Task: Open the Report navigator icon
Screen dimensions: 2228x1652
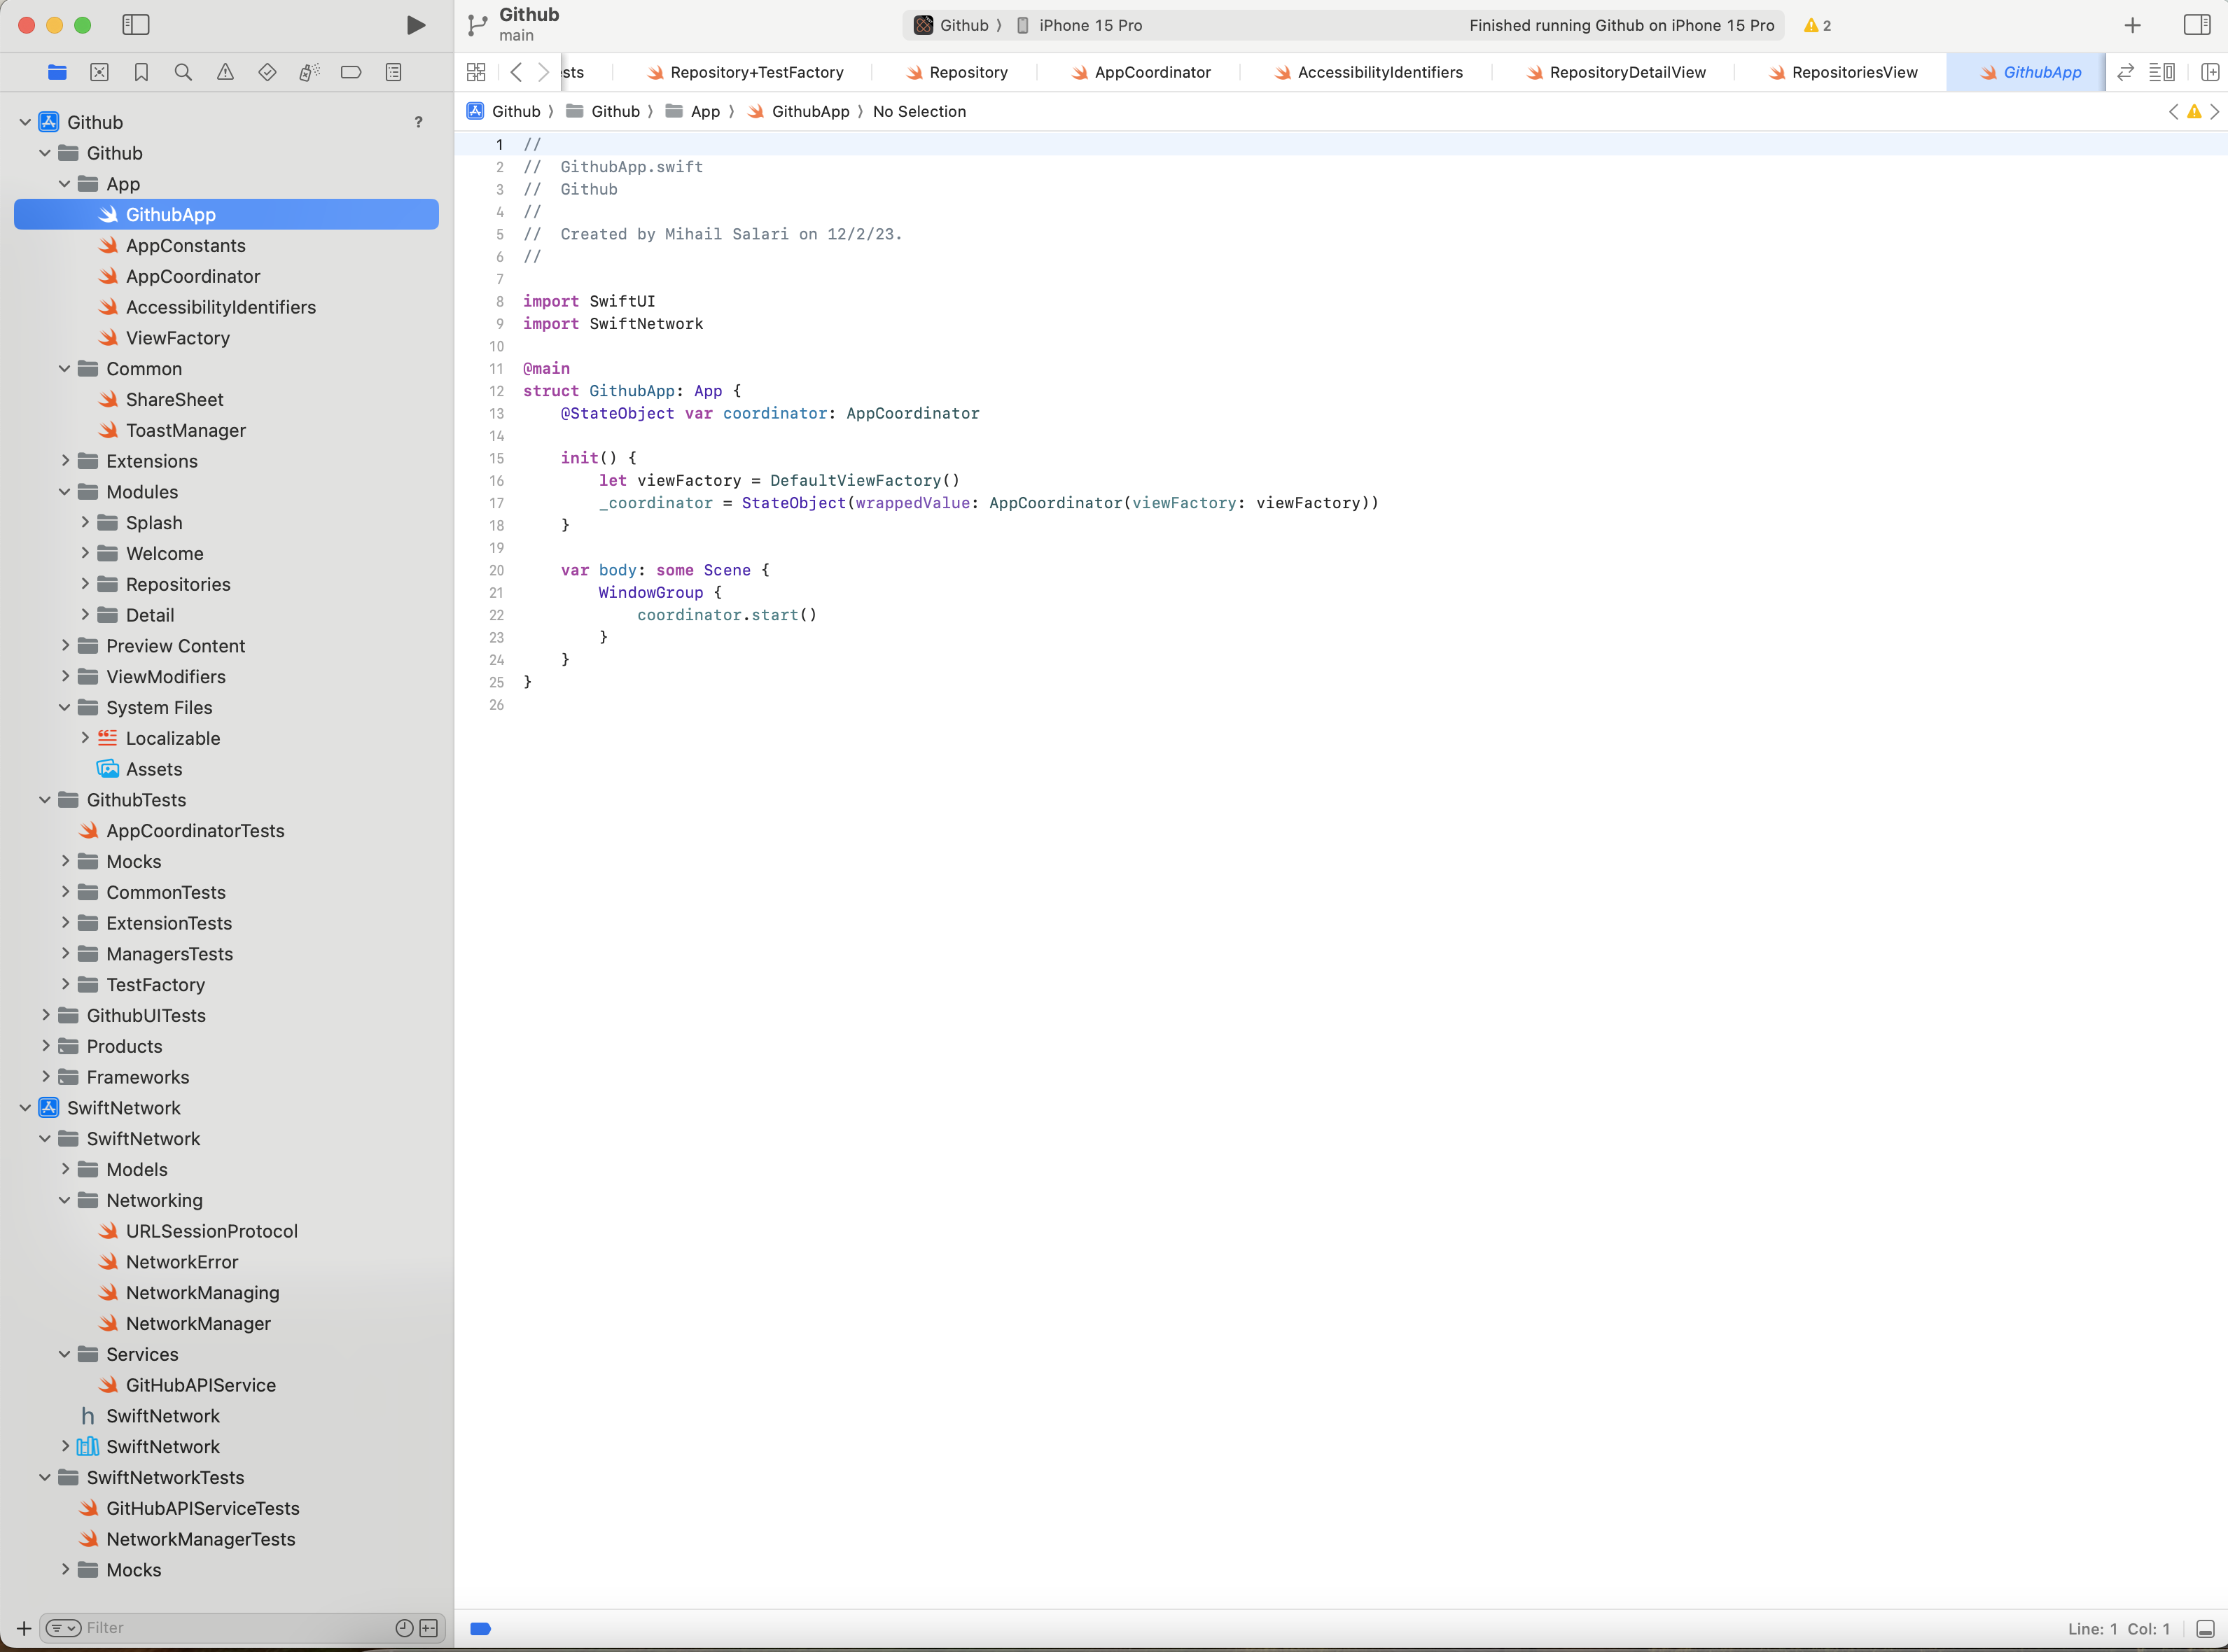Action: point(393,72)
